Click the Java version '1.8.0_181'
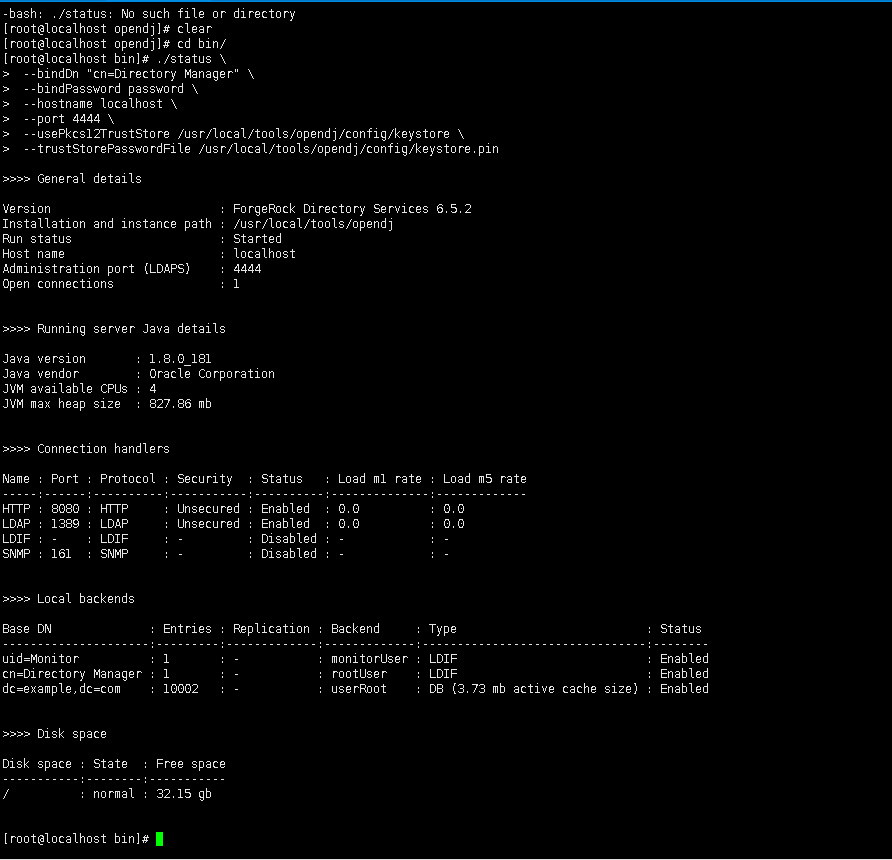Viewport: 892px width, 860px height. point(180,359)
